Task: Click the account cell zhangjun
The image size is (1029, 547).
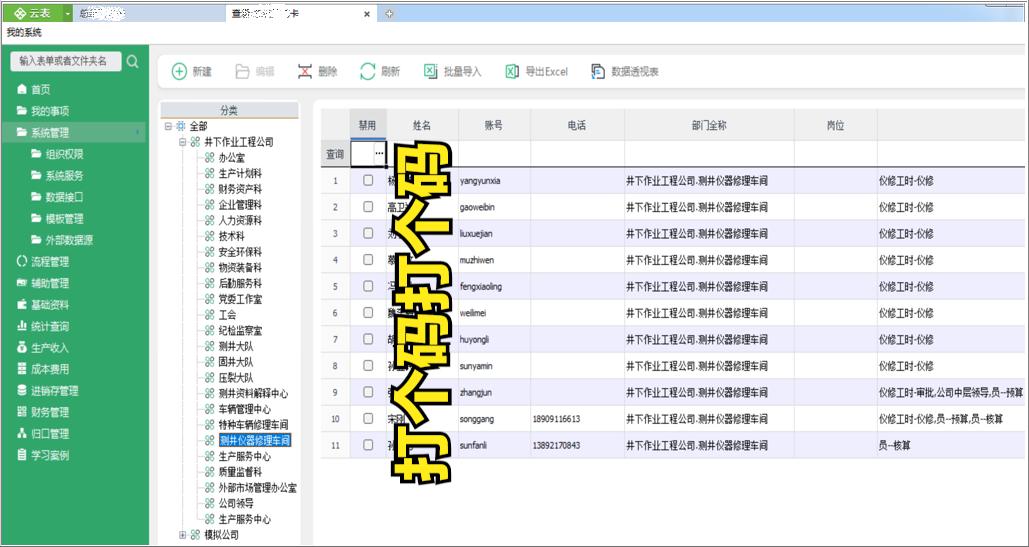Action: coord(494,392)
